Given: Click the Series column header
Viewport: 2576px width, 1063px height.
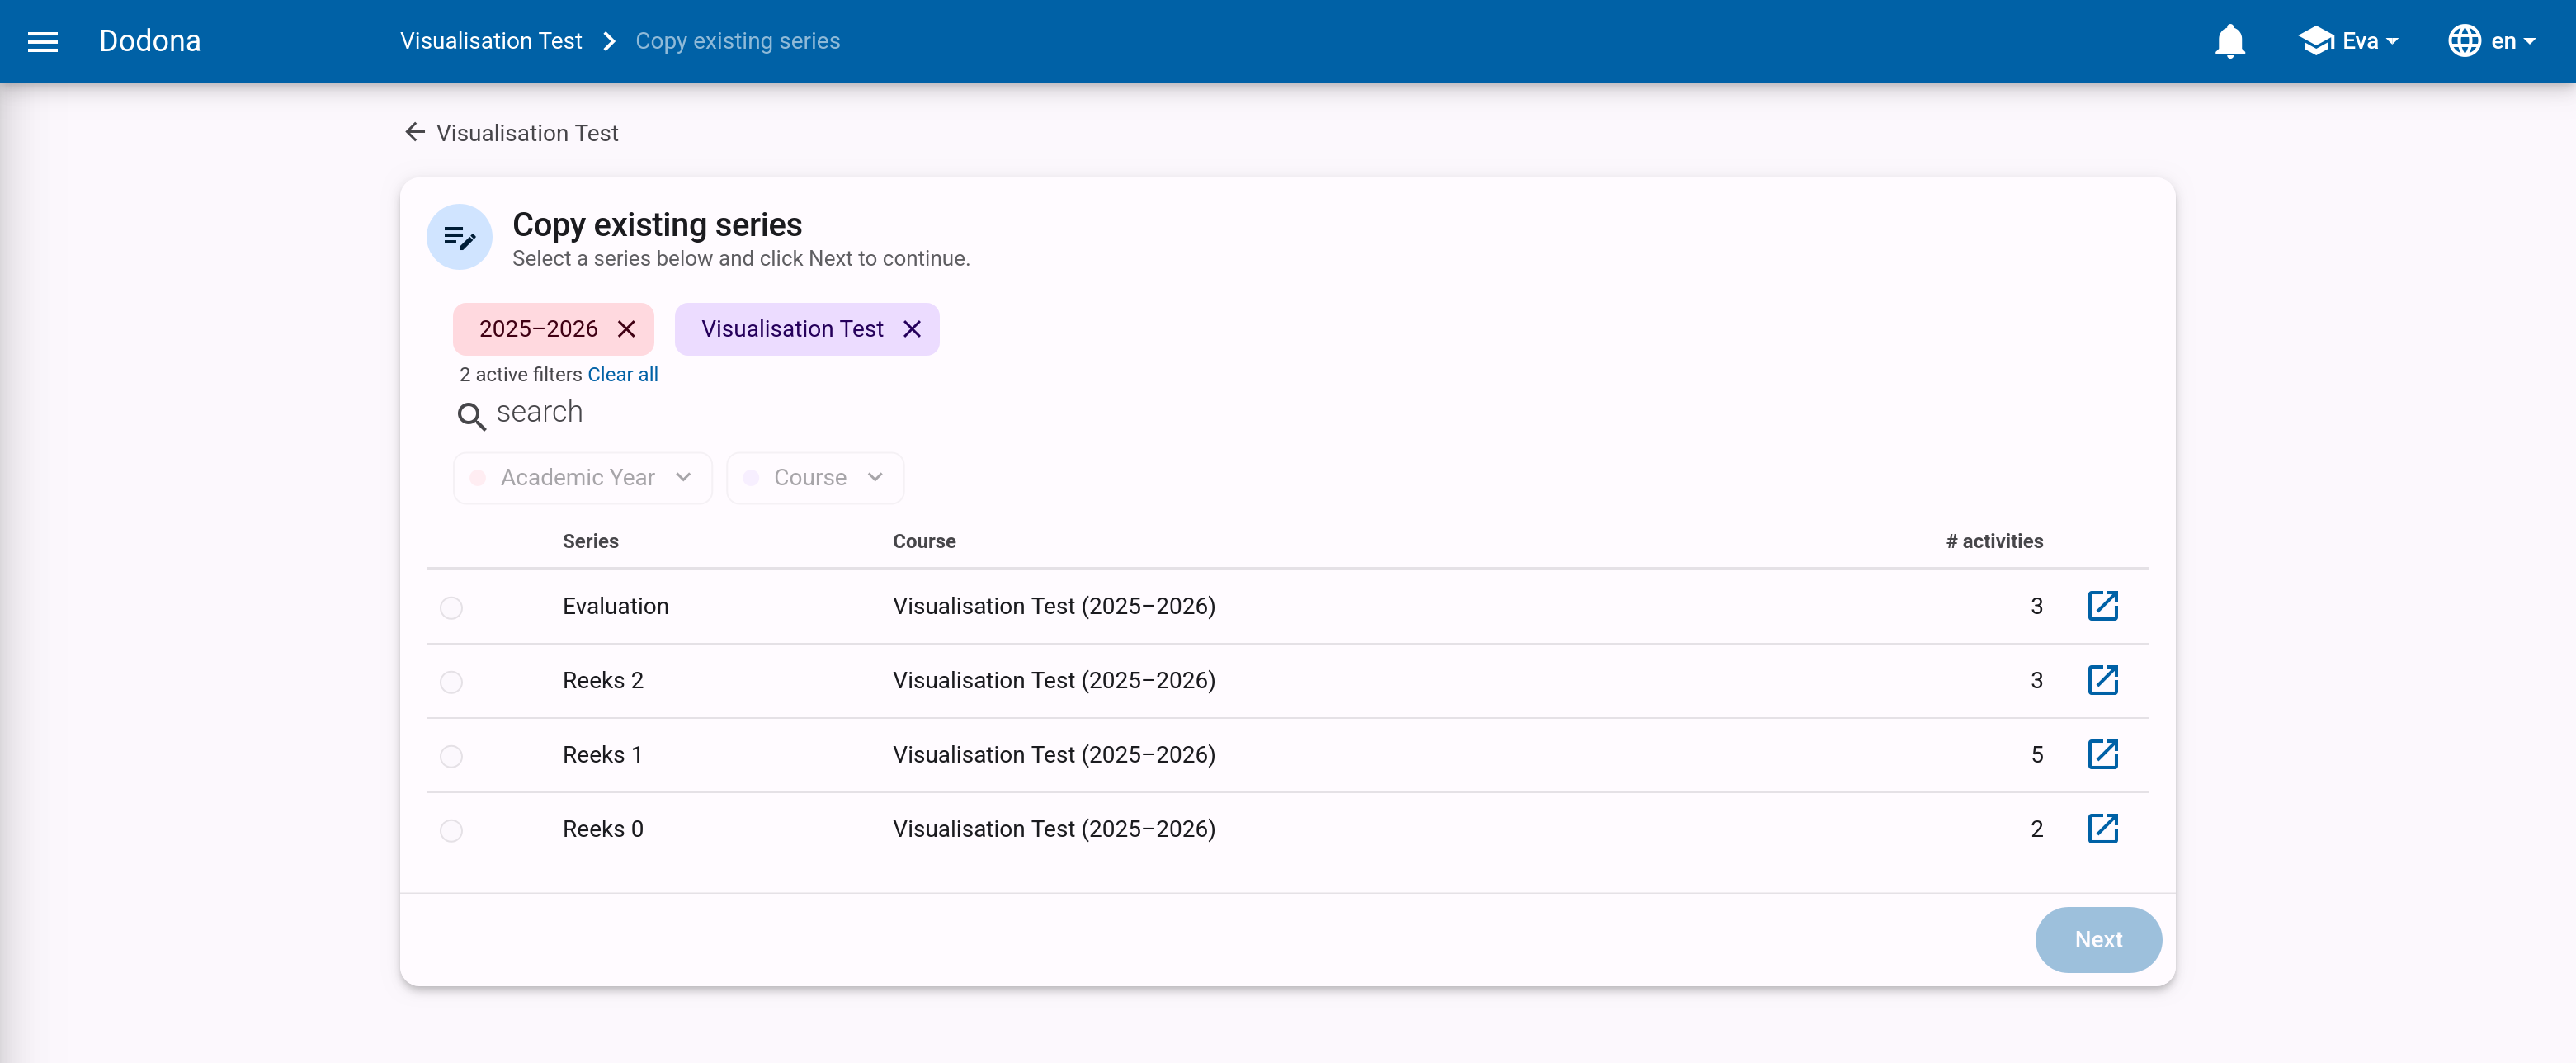Looking at the screenshot, I should point(590,541).
